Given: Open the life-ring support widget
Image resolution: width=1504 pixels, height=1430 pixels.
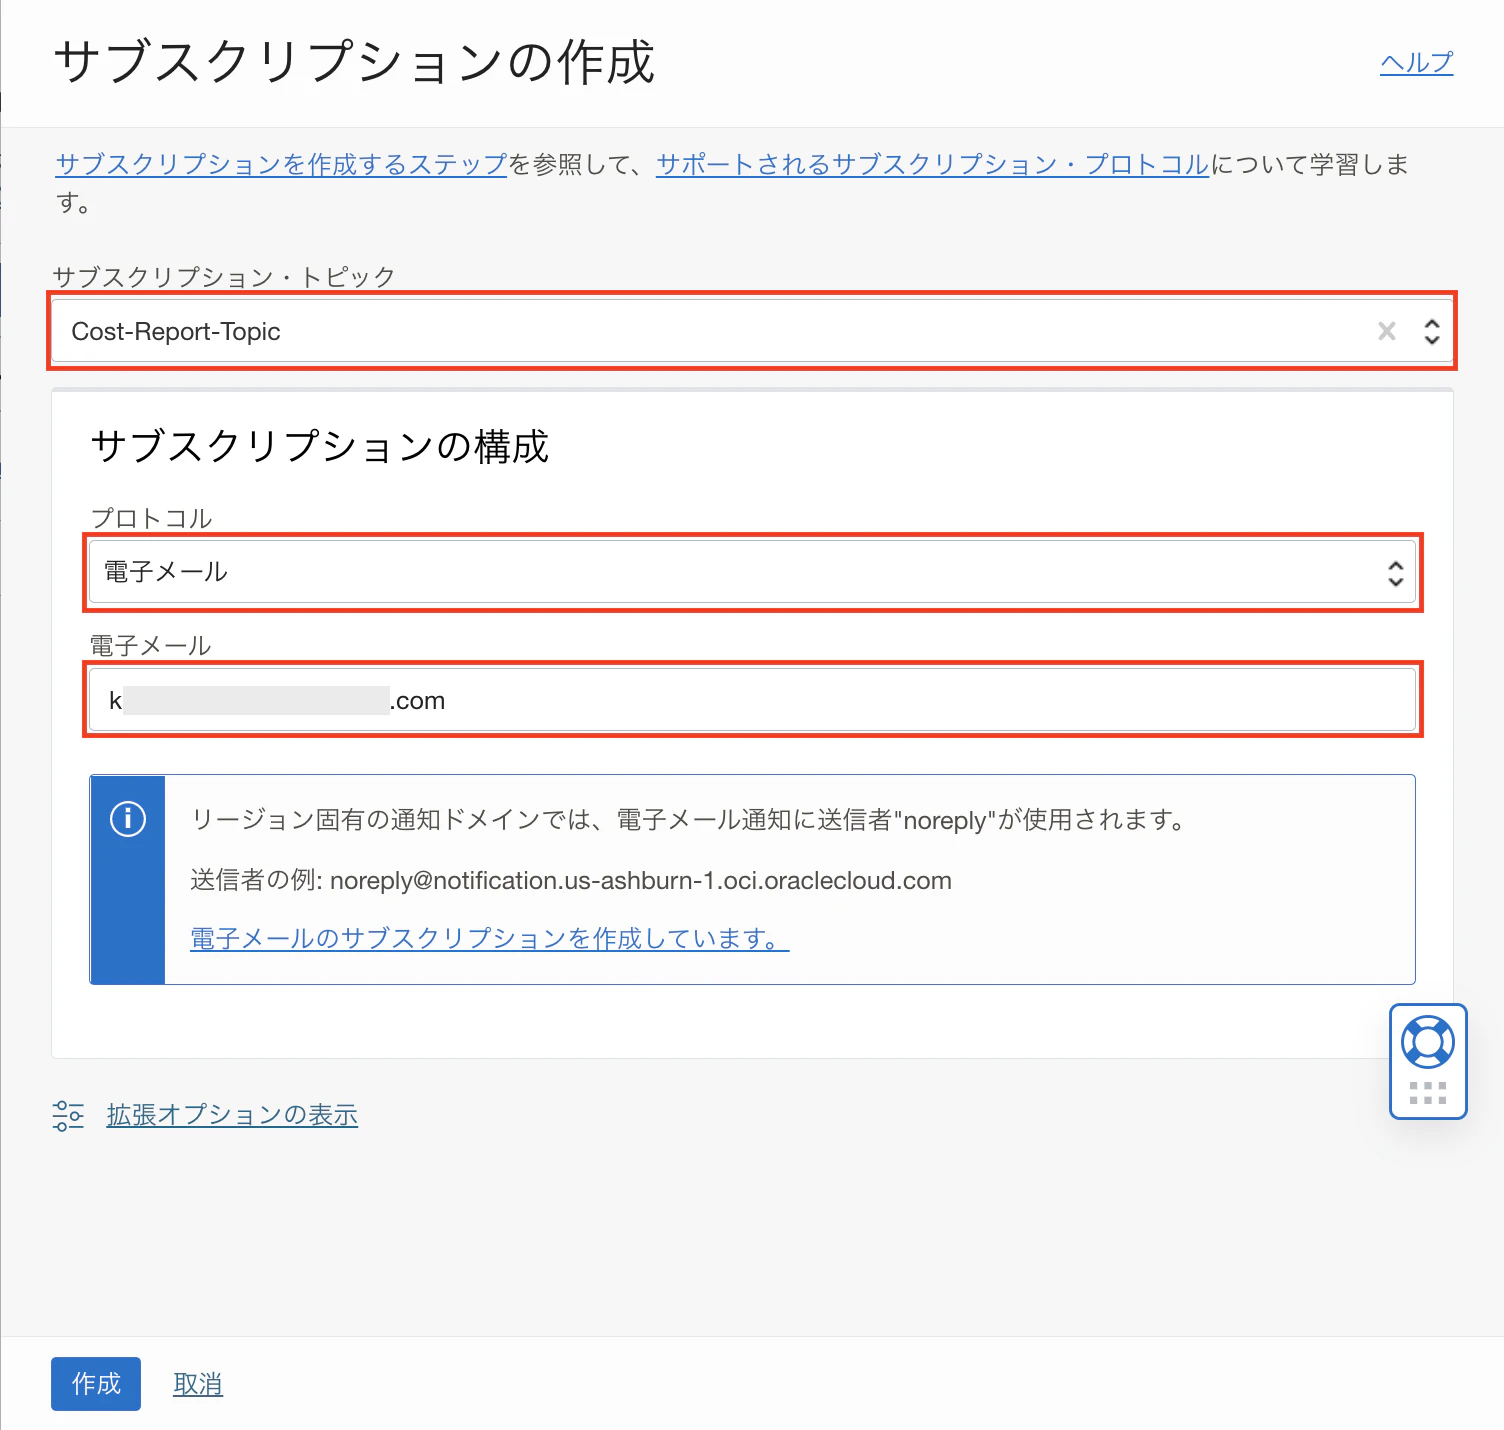Looking at the screenshot, I should tap(1428, 1042).
